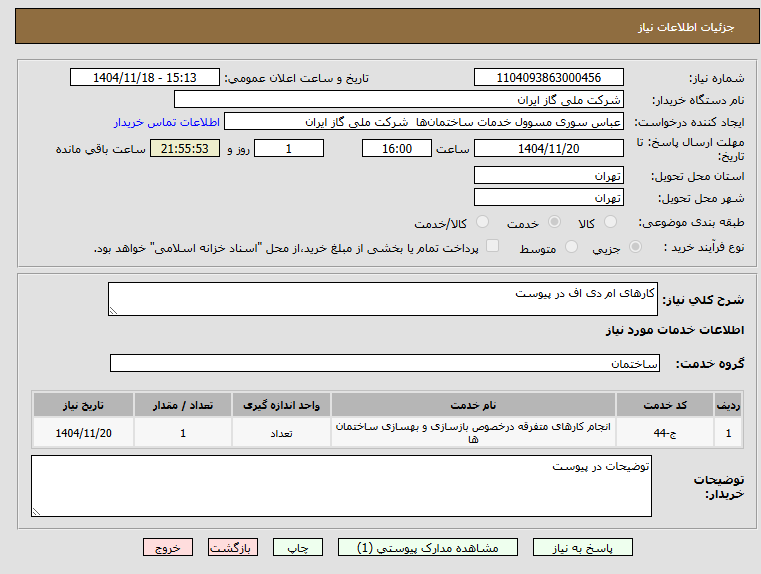Click the شماره نیاز field 1104093863000456
Viewport: 761px width, 574px height.
tap(549, 77)
